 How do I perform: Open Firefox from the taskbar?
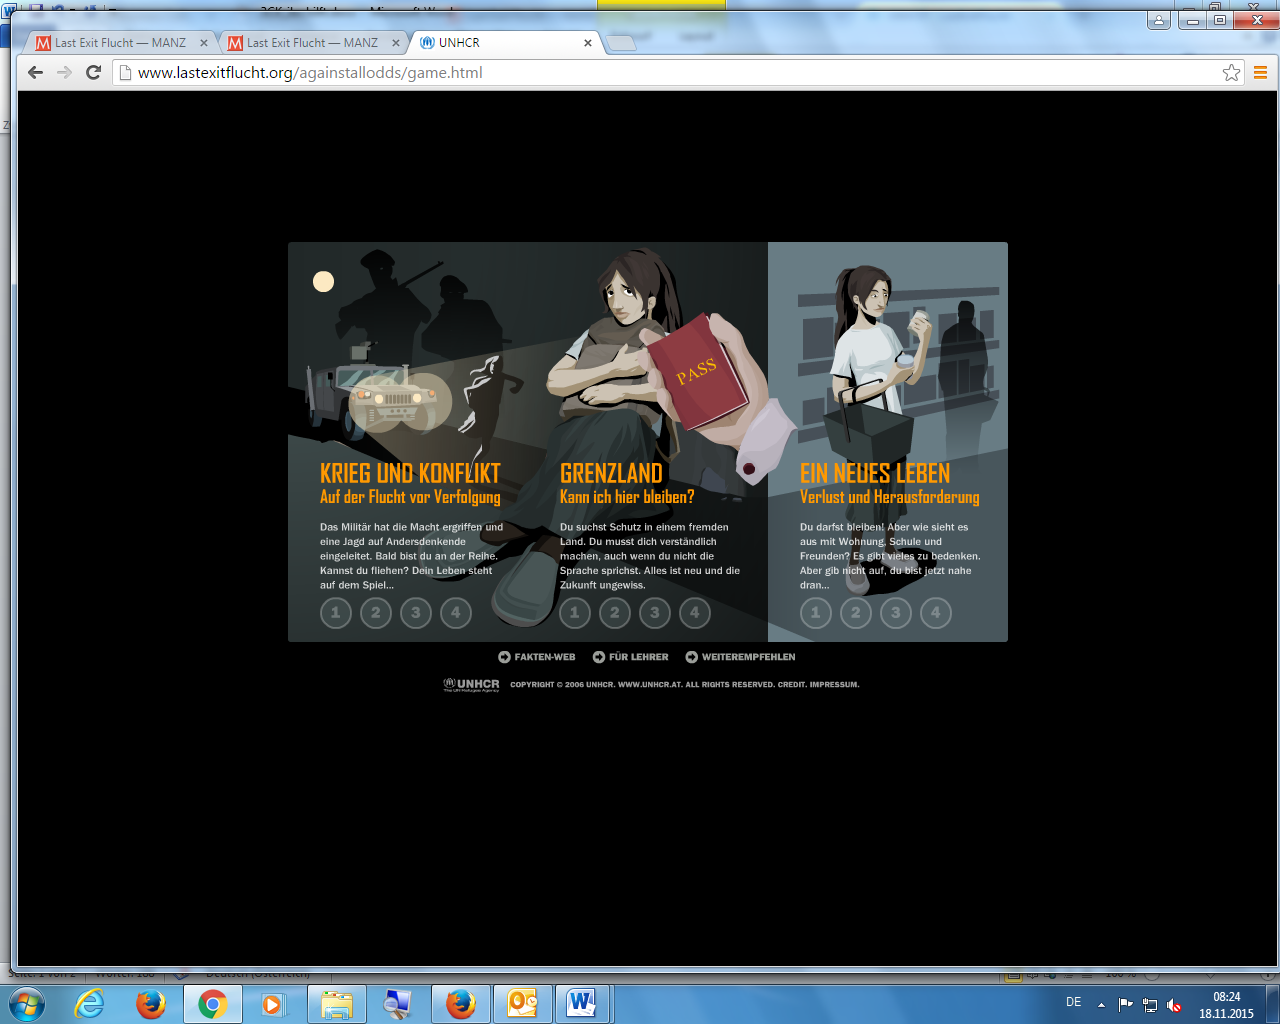[x=151, y=1003]
